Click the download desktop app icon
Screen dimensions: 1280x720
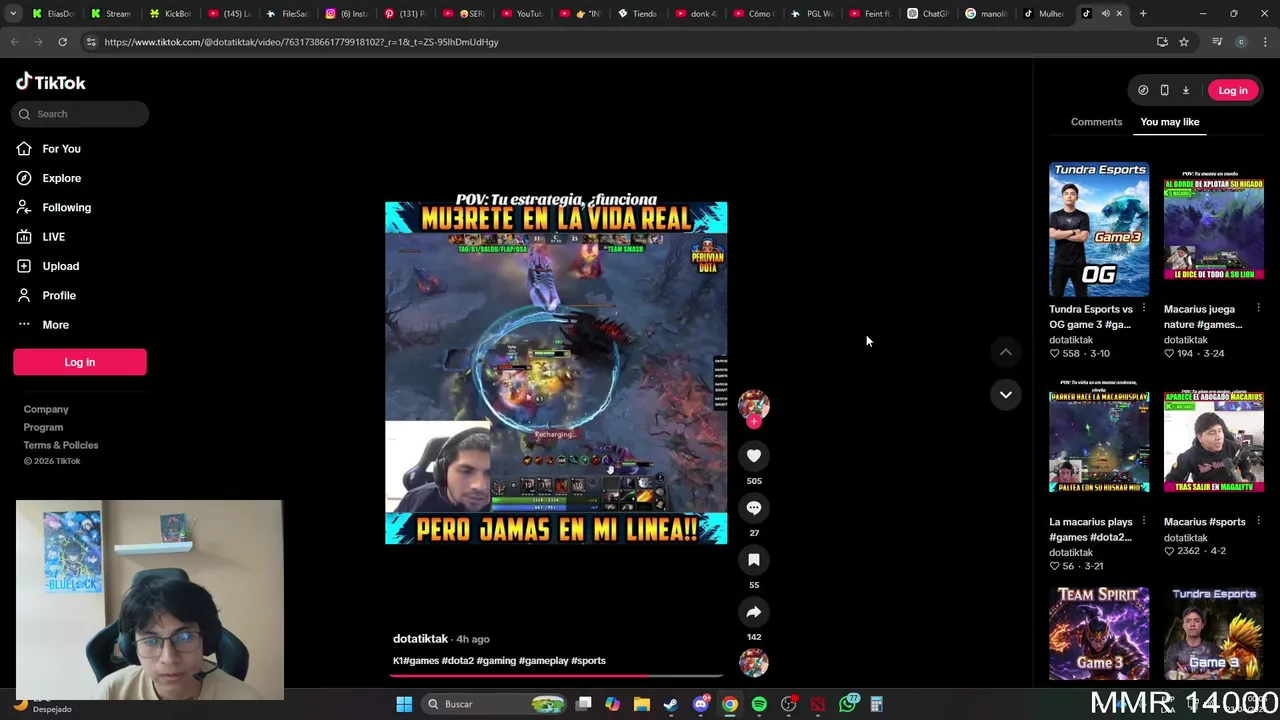[x=1186, y=90]
